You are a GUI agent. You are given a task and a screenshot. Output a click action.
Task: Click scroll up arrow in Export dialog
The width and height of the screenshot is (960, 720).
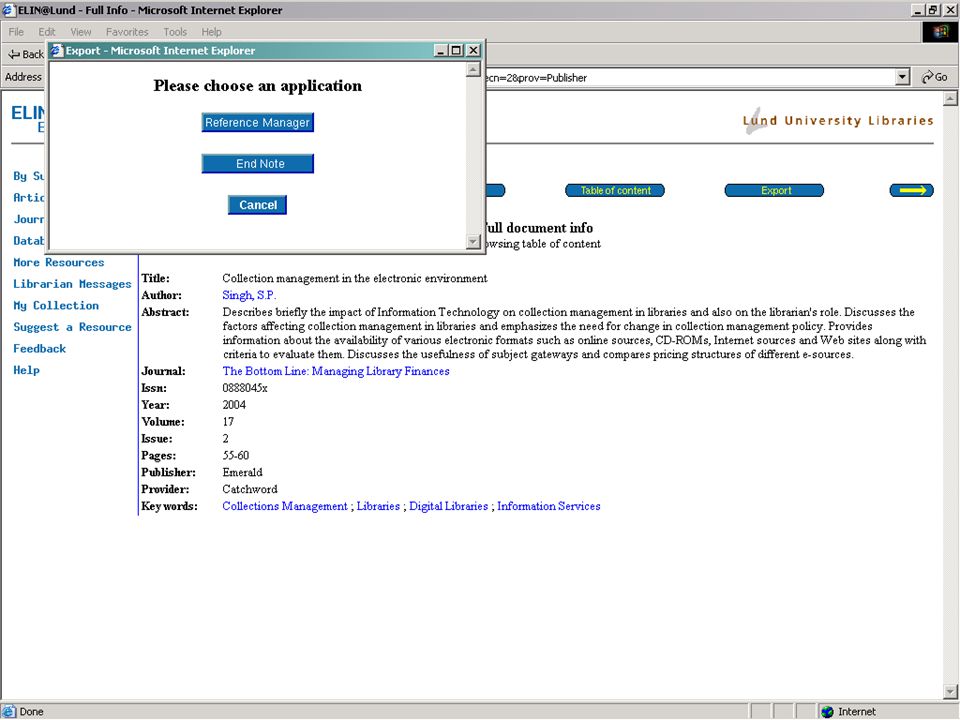[473, 70]
